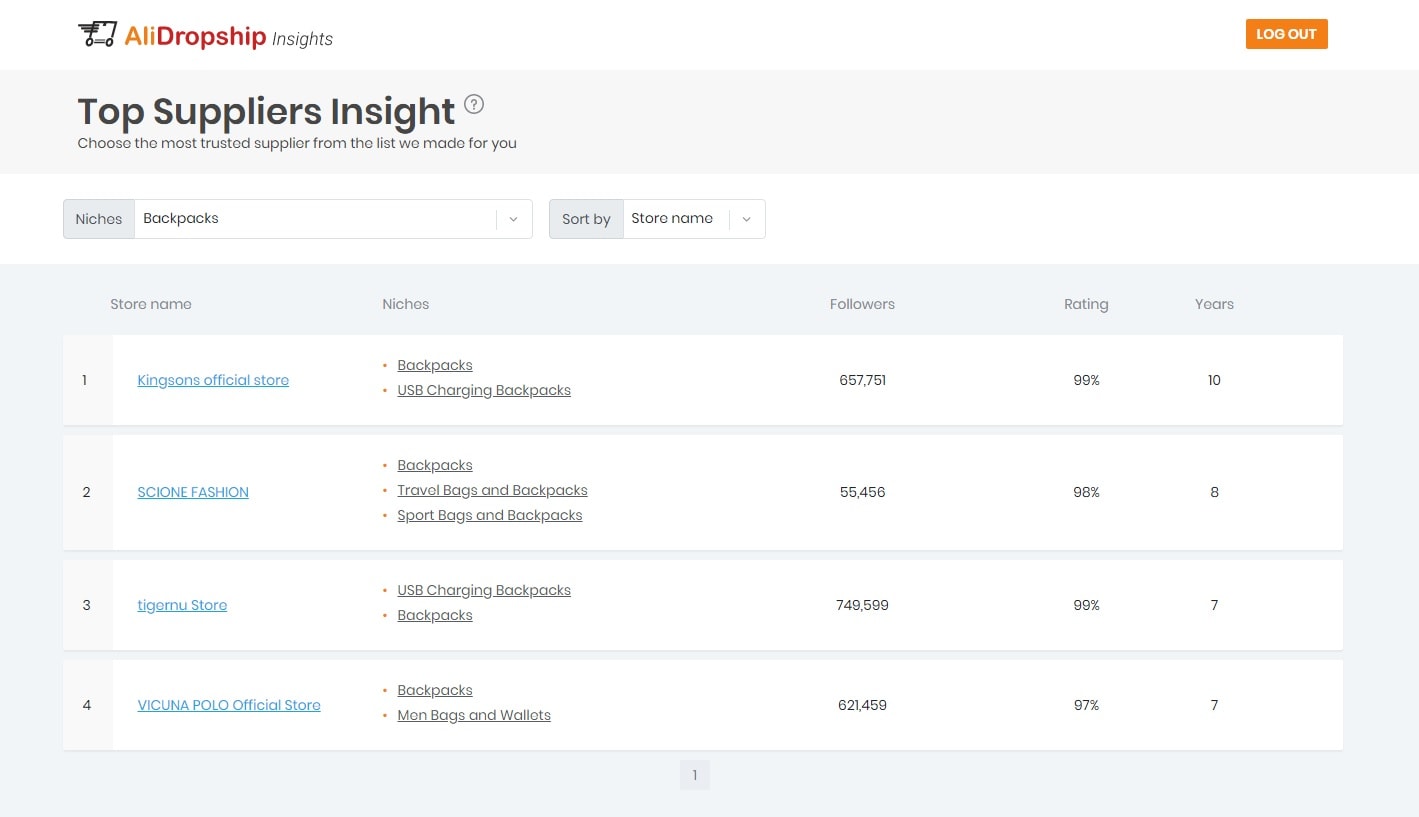Click Travel Bags and Backpacks niche link
The image size is (1419, 817).
[x=492, y=490]
